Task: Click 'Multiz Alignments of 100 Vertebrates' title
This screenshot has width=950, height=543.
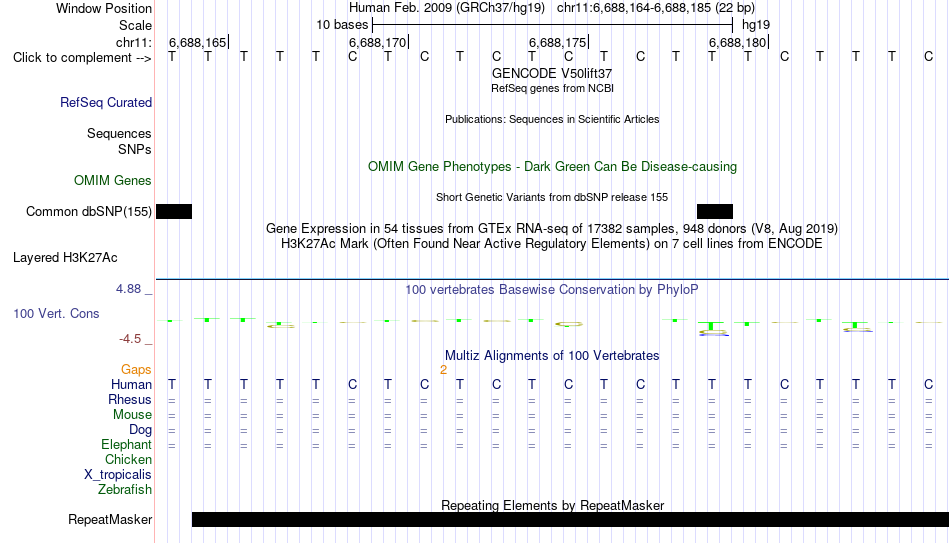Action: click(x=552, y=356)
